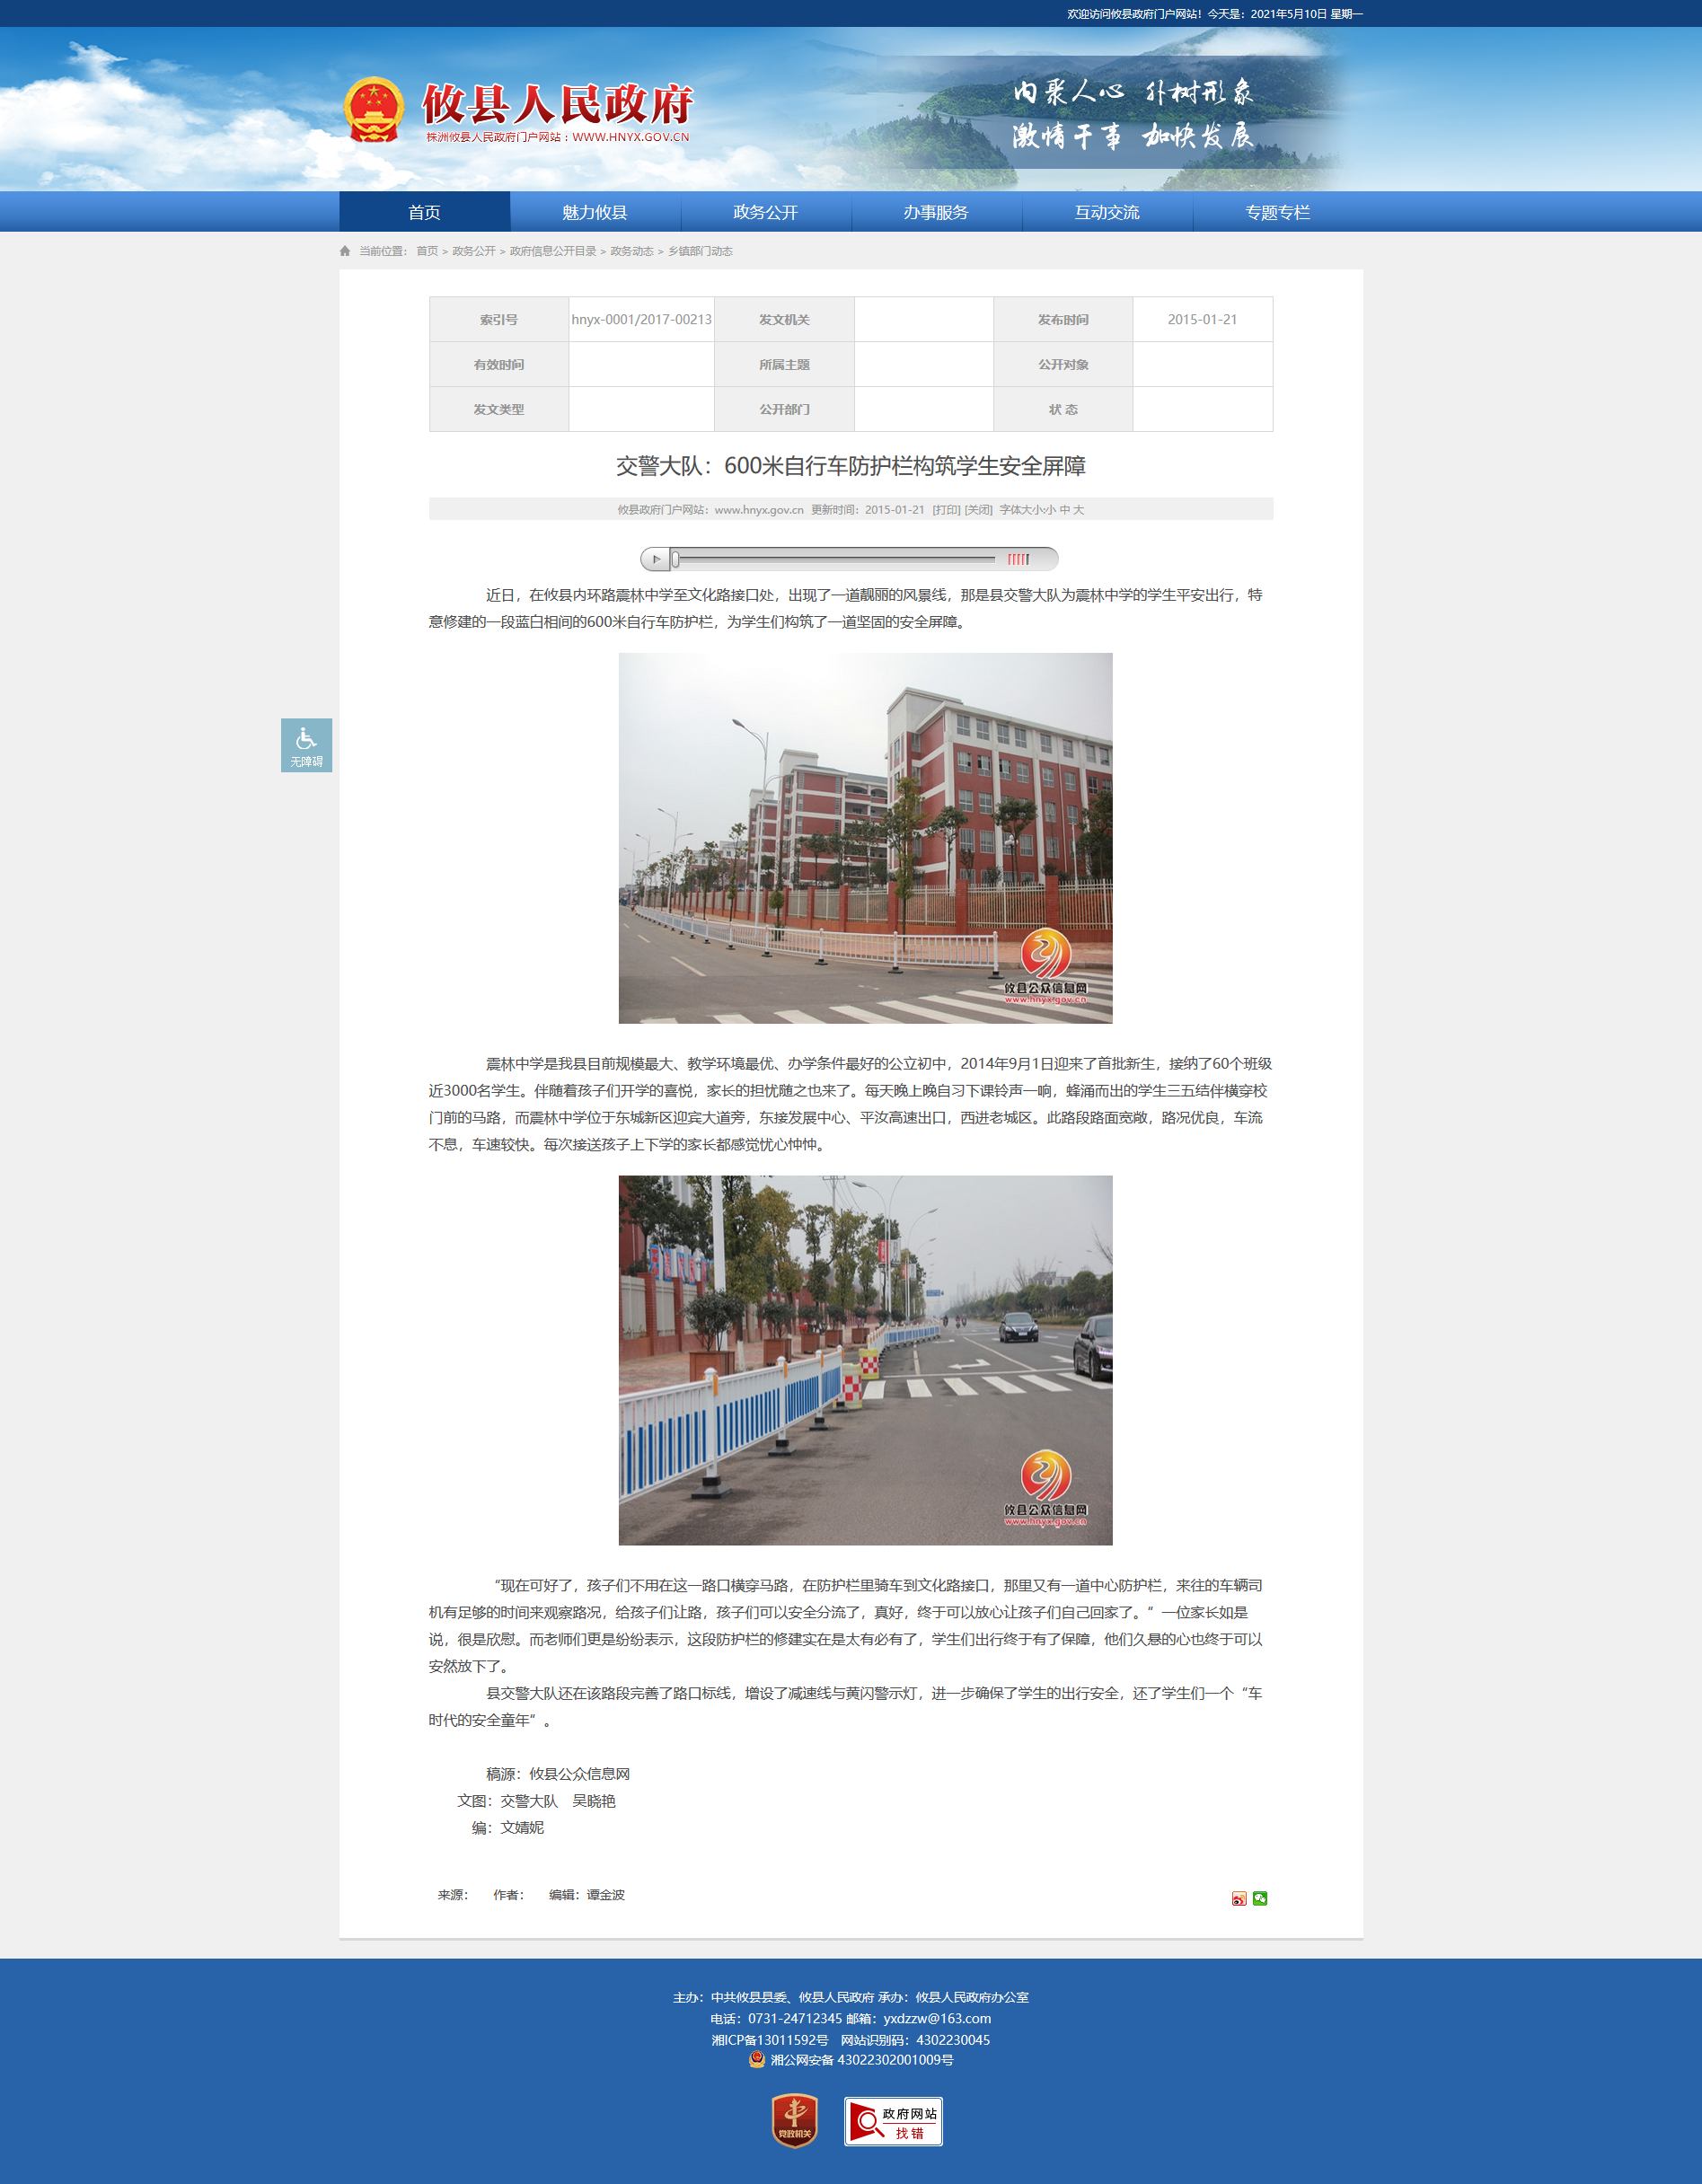Open the blue-white guardrail photo
This screenshot has height=2184, width=1702.
coord(865,1360)
